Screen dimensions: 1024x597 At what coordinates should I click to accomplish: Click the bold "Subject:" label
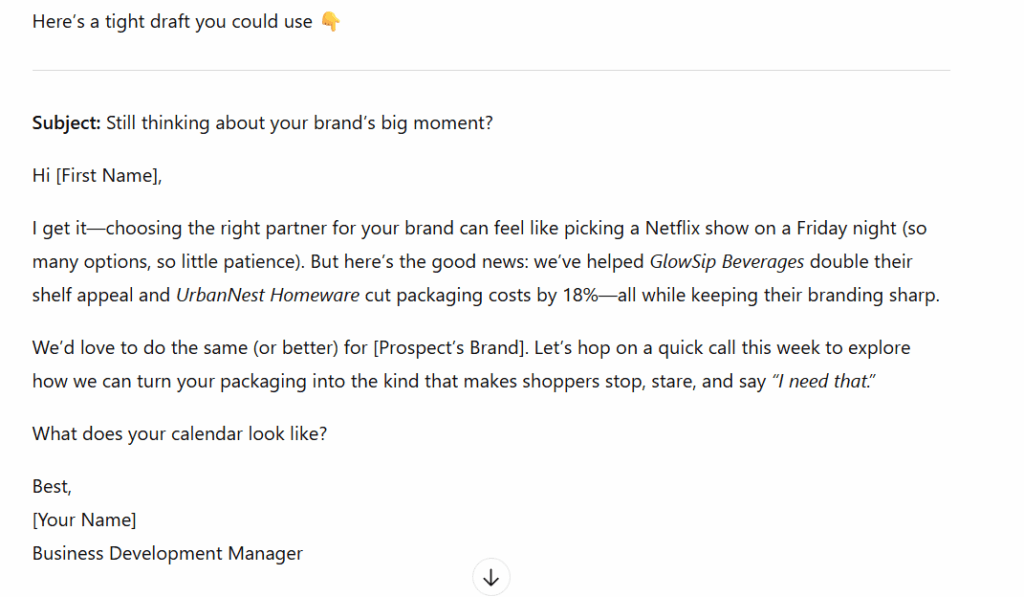(x=66, y=124)
